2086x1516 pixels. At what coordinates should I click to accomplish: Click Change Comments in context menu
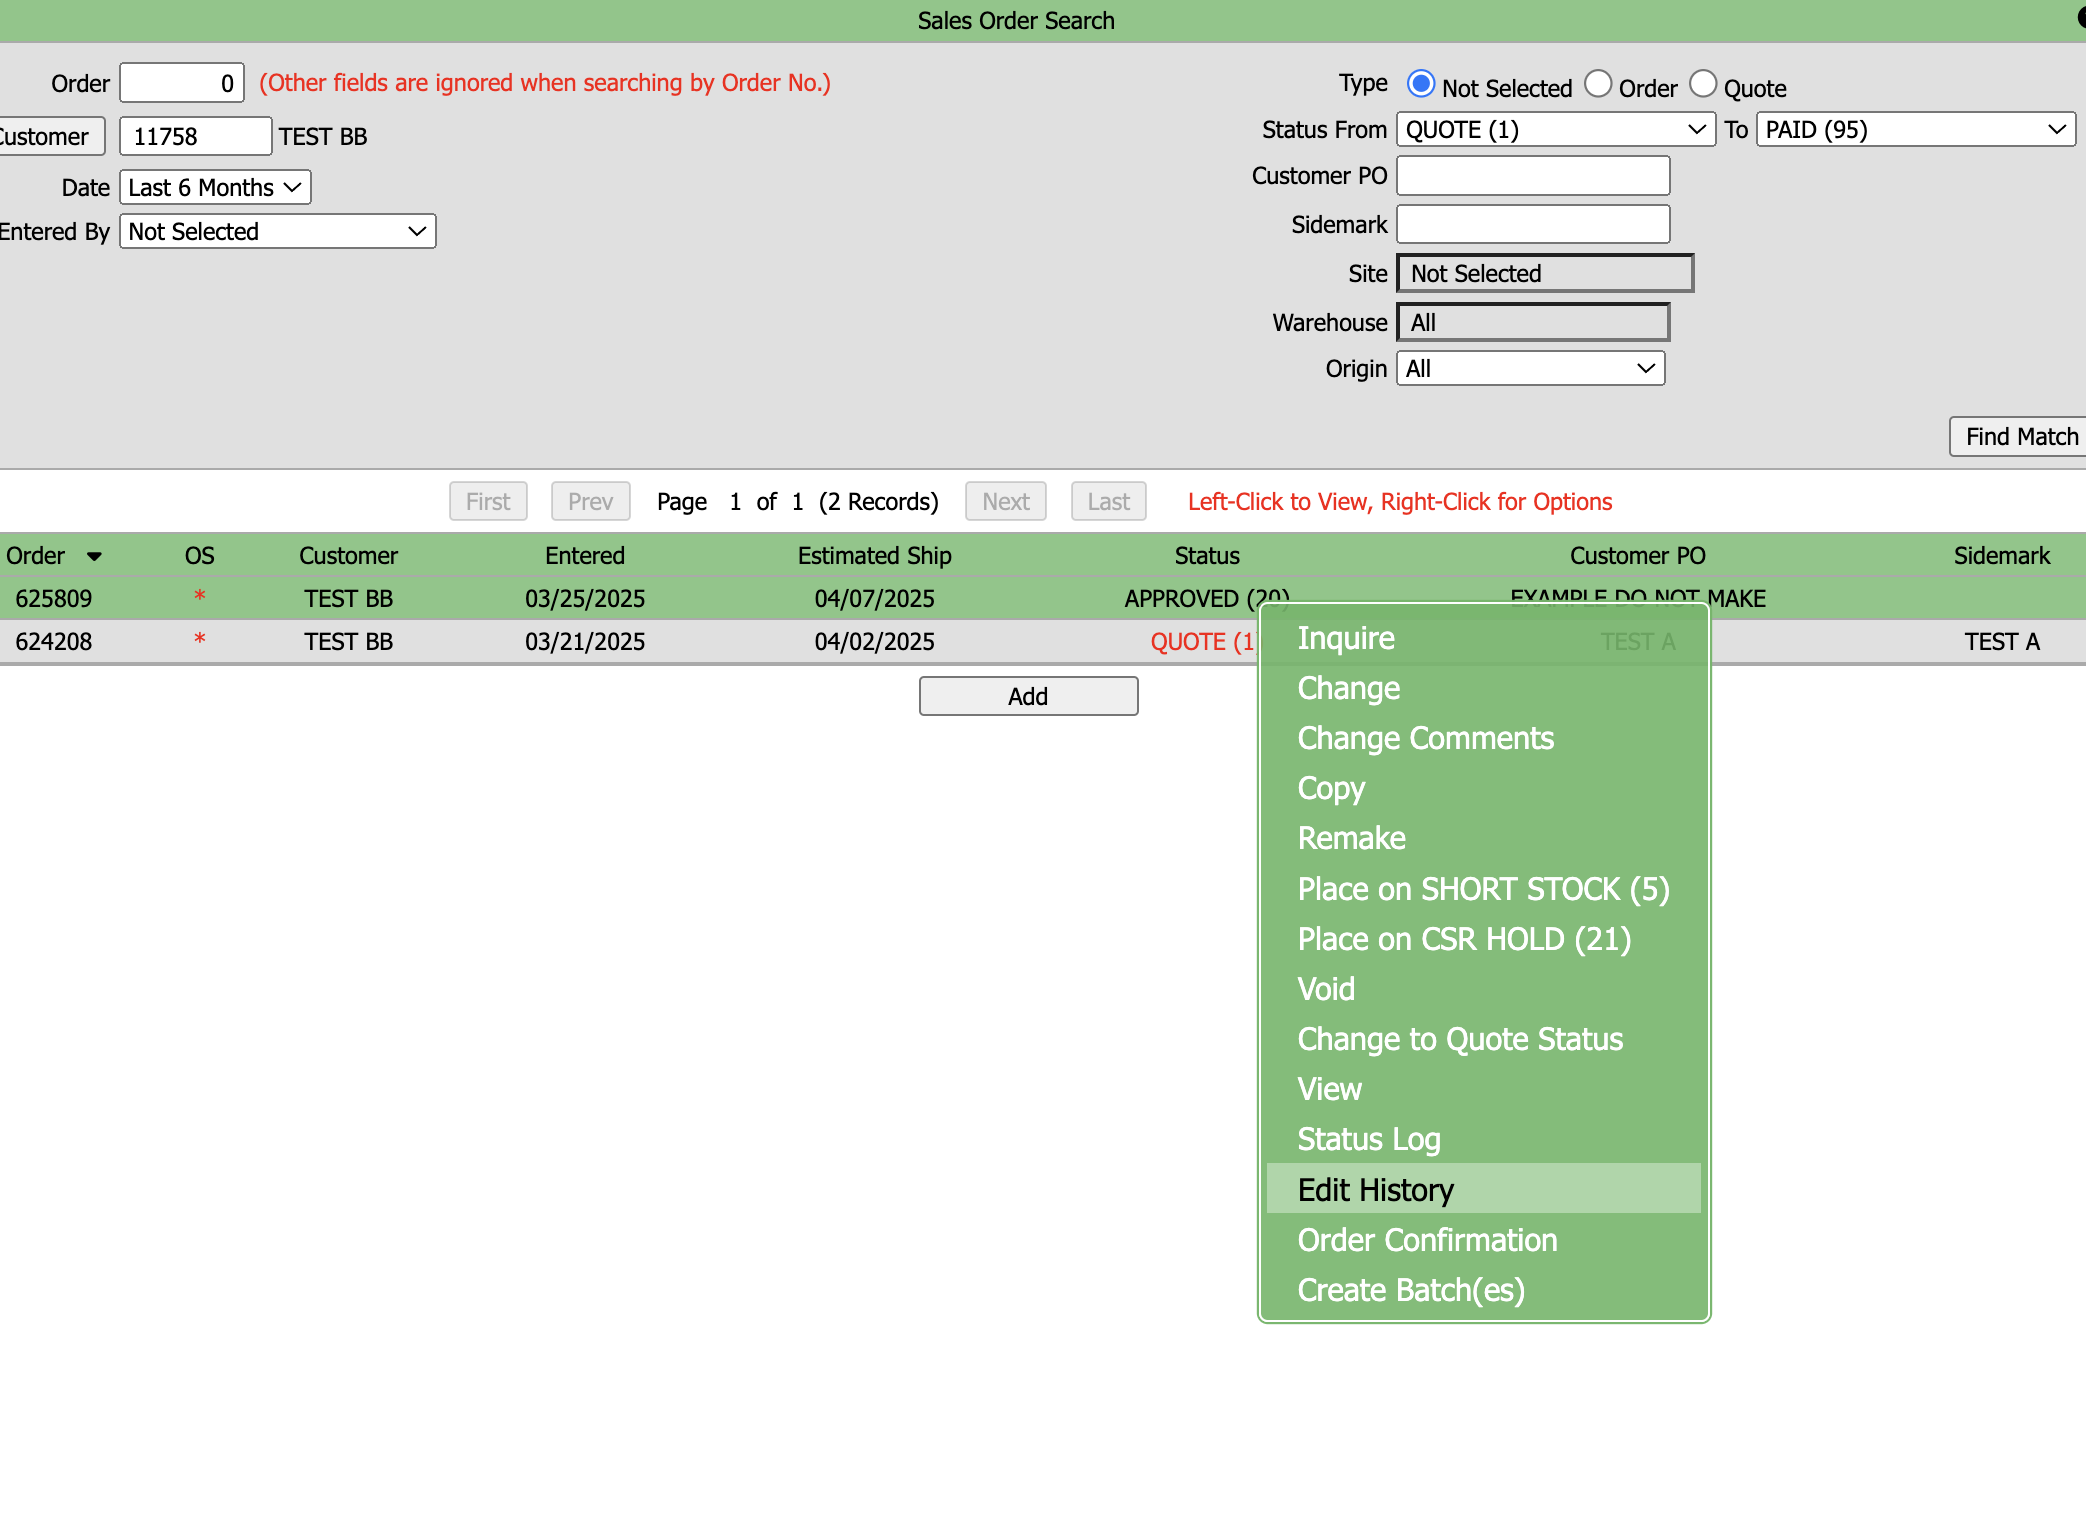[x=1425, y=738]
